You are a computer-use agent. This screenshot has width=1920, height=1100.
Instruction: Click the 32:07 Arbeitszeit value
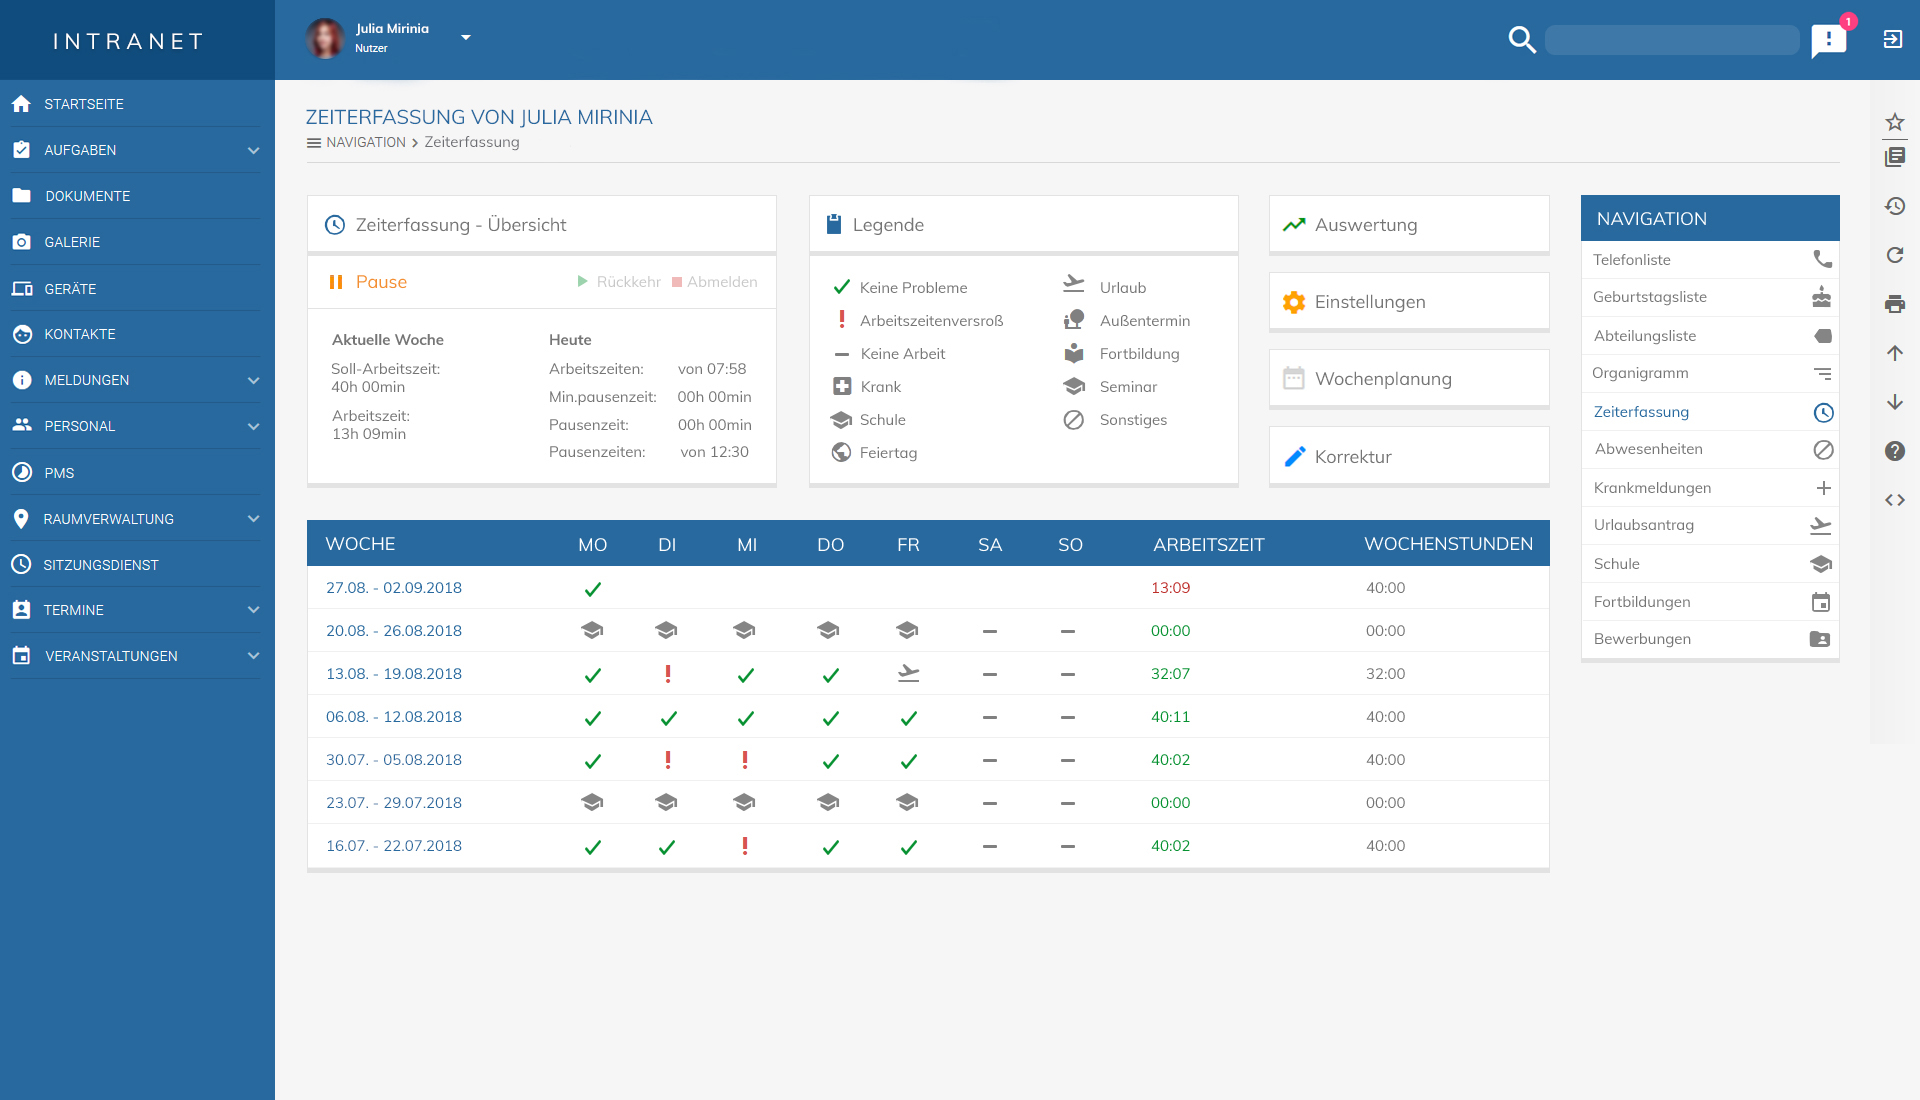[1170, 674]
